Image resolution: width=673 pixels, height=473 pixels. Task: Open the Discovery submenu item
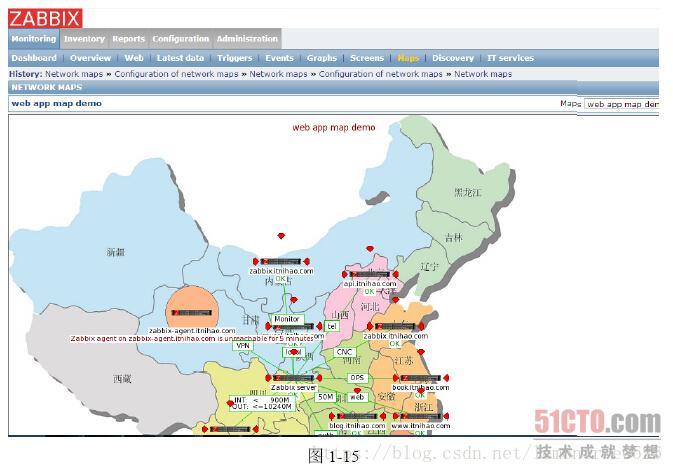point(453,58)
